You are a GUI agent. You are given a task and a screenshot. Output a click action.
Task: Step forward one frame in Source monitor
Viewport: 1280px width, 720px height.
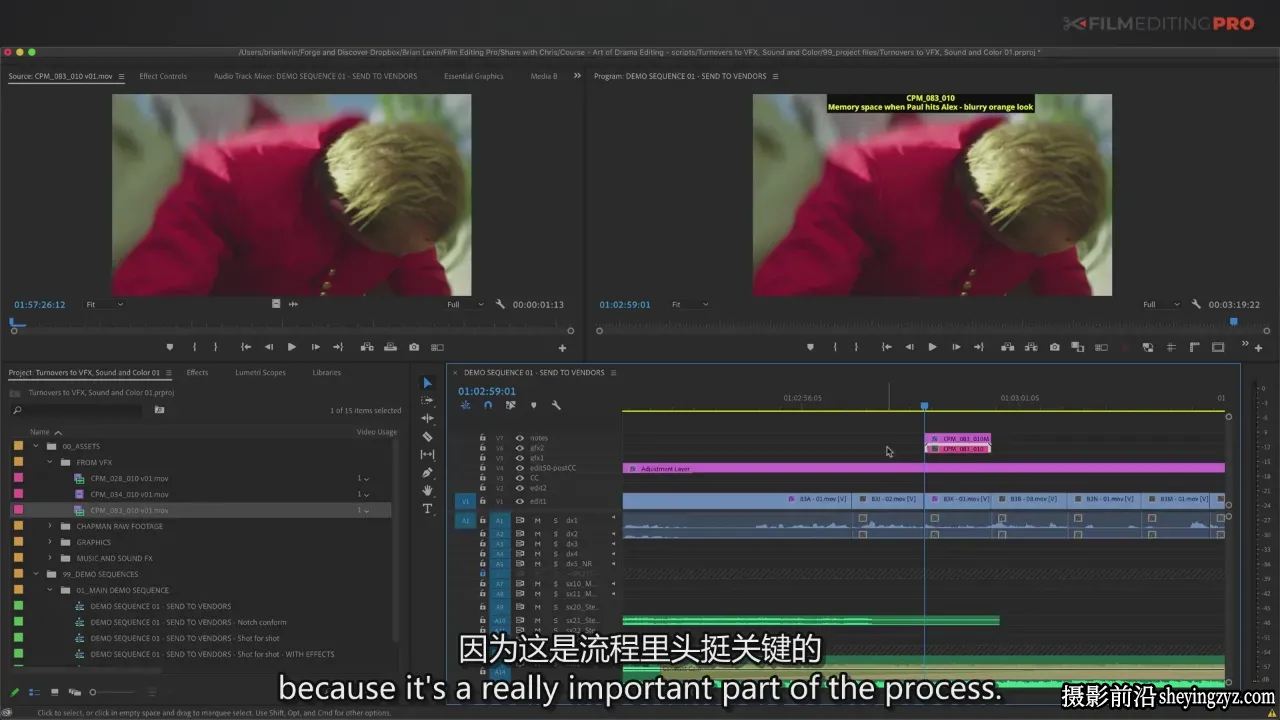315,347
